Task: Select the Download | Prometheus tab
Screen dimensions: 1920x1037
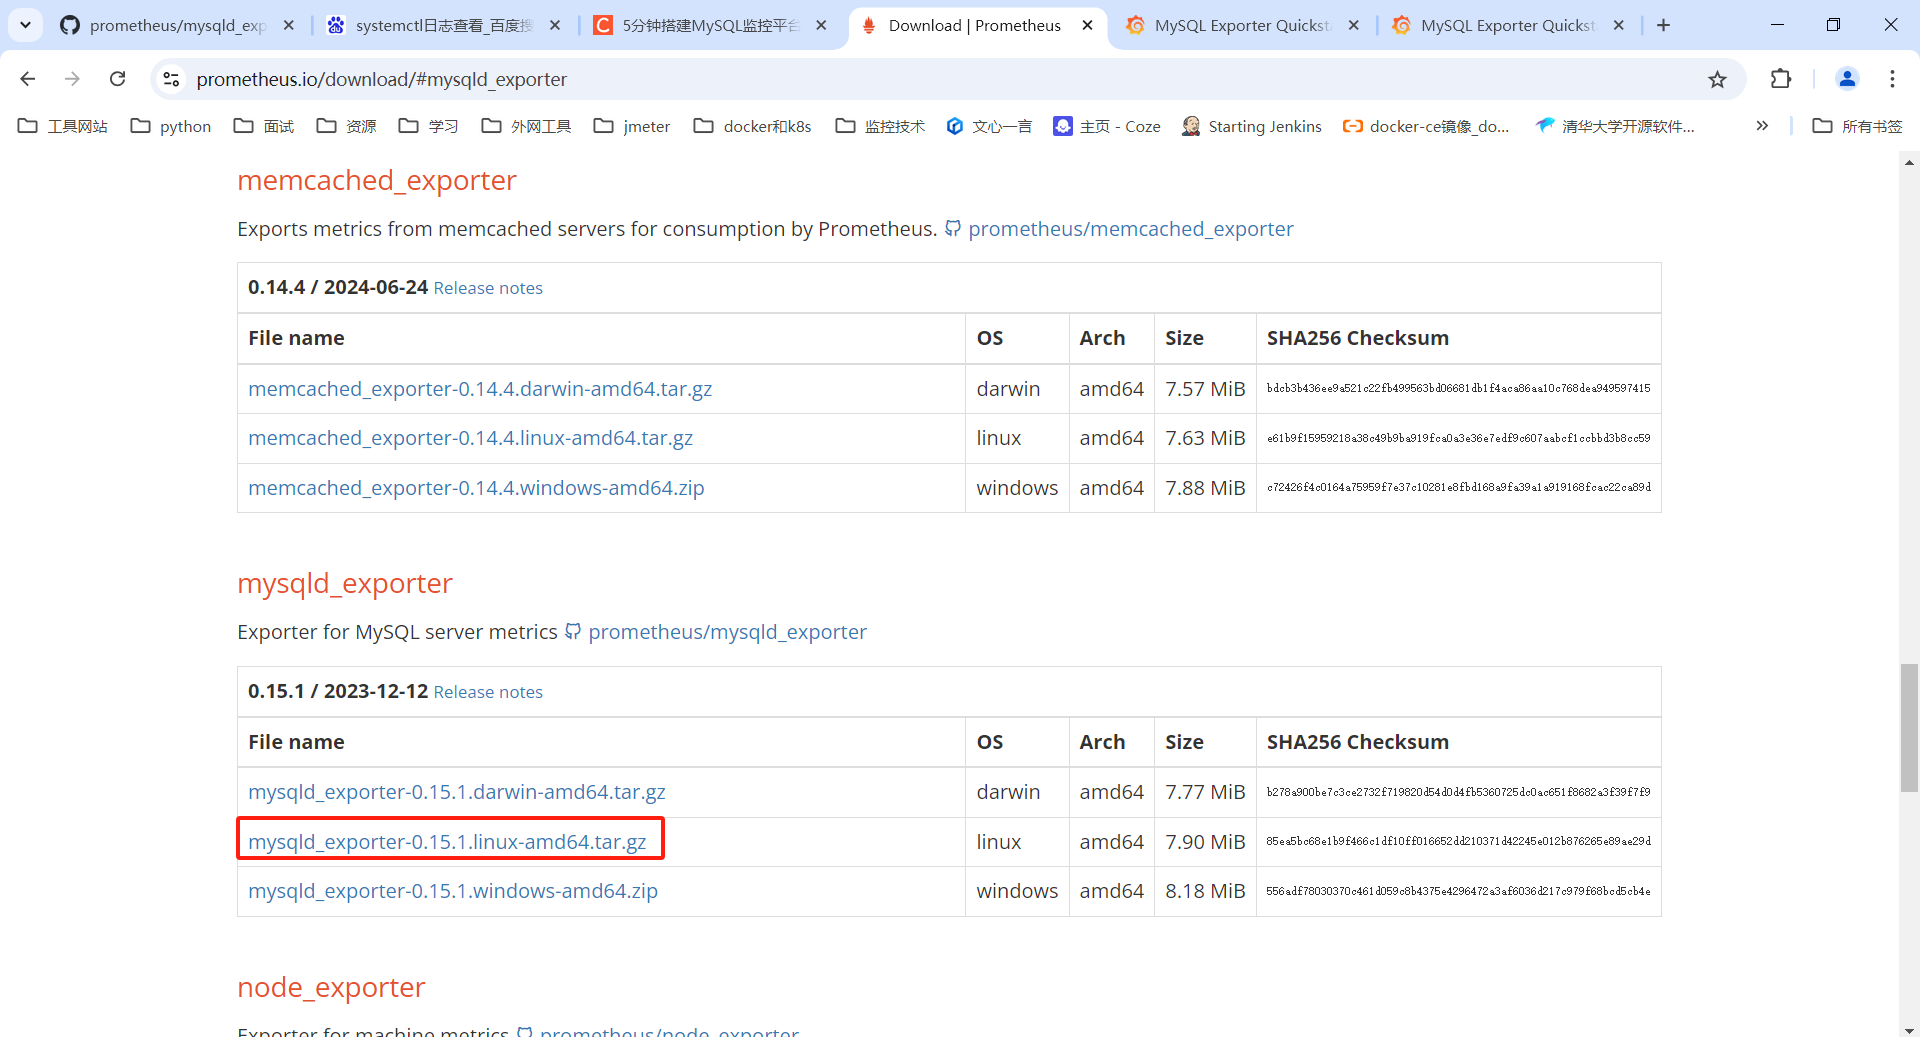Action: [x=974, y=25]
